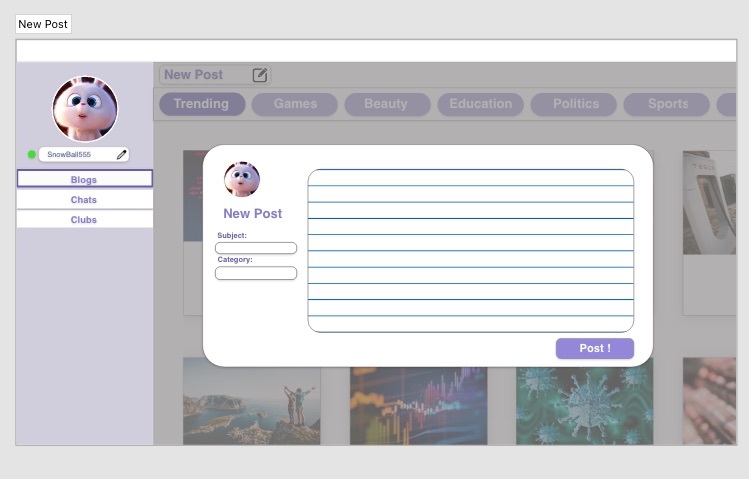This screenshot has width=749, height=479.
Task: Click the Subject: label
Action: [x=232, y=235]
